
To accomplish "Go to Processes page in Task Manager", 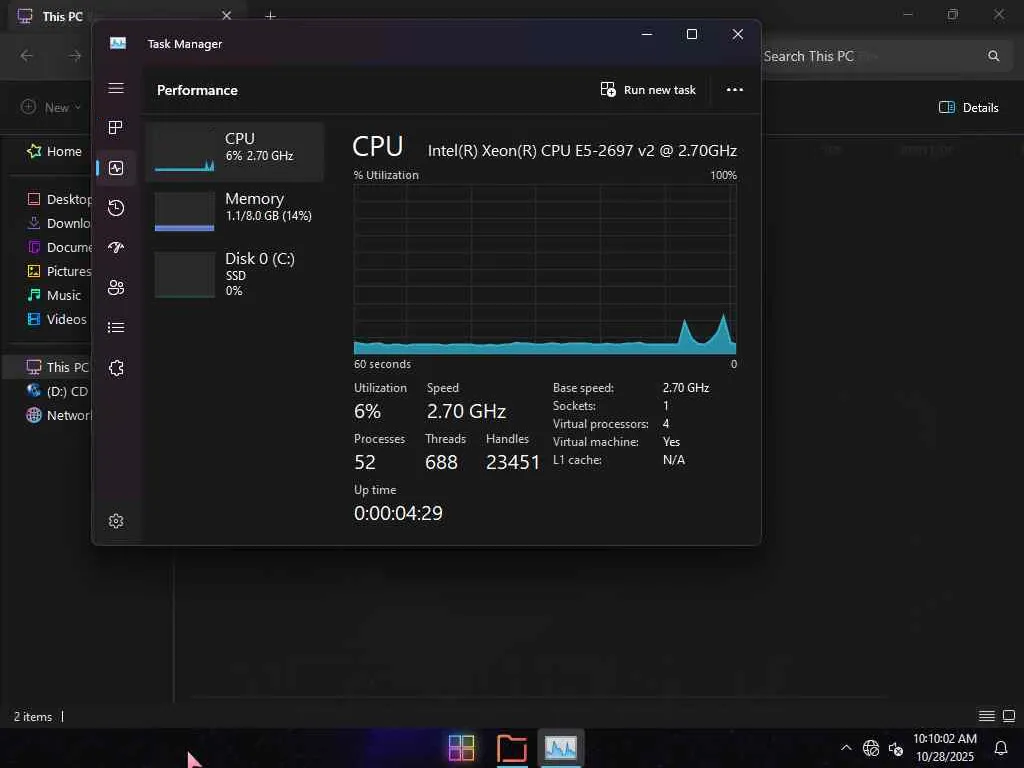I will (x=116, y=127).
